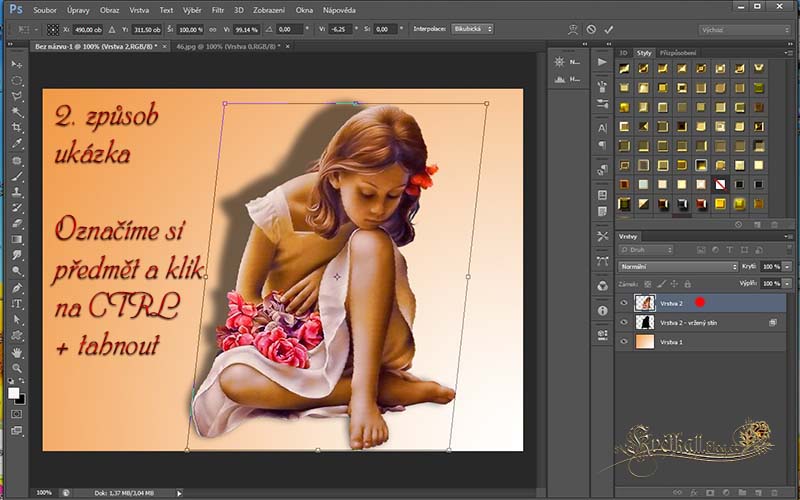Select Vrstva 2 layer thumbnail
This screenshot has height=500, width=800.
[644, 303]
